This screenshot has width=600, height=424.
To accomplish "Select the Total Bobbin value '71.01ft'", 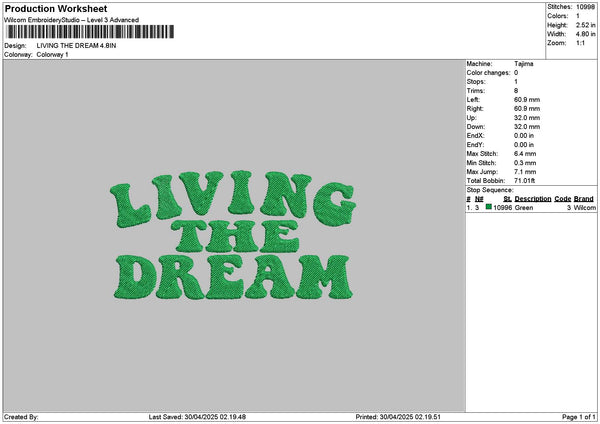I will (524, 181).
